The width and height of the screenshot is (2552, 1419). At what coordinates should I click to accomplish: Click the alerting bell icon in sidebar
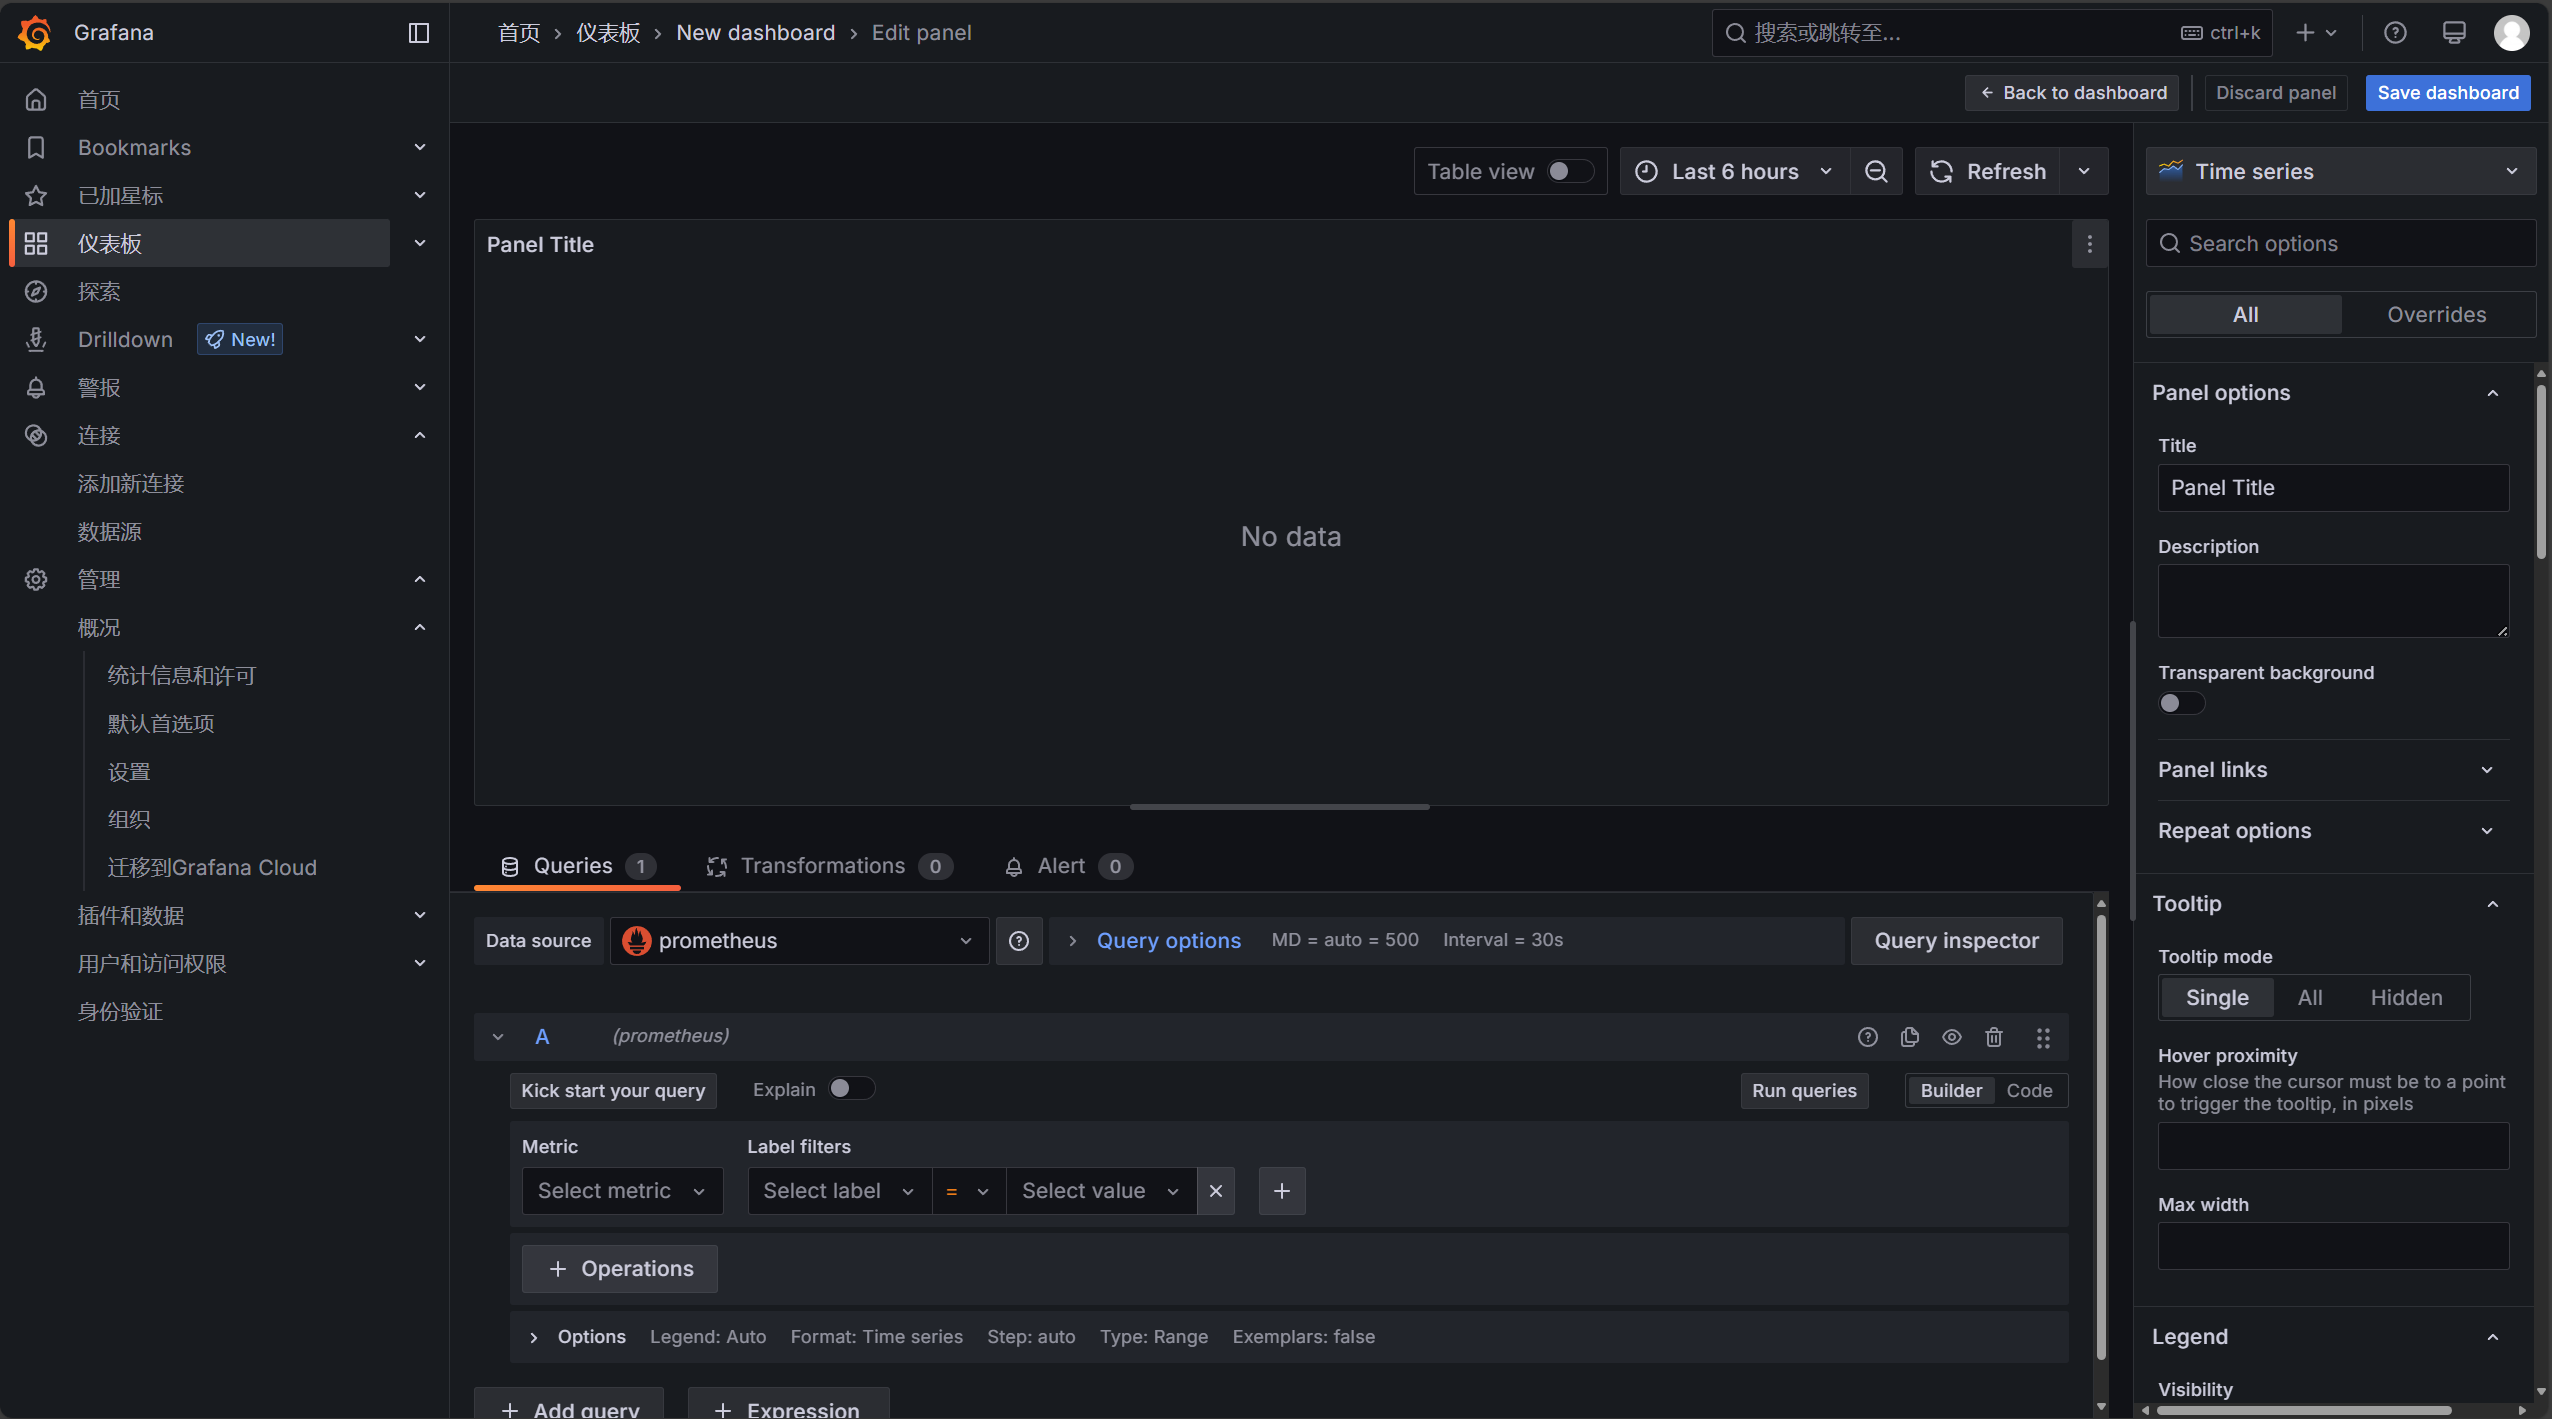36,388
